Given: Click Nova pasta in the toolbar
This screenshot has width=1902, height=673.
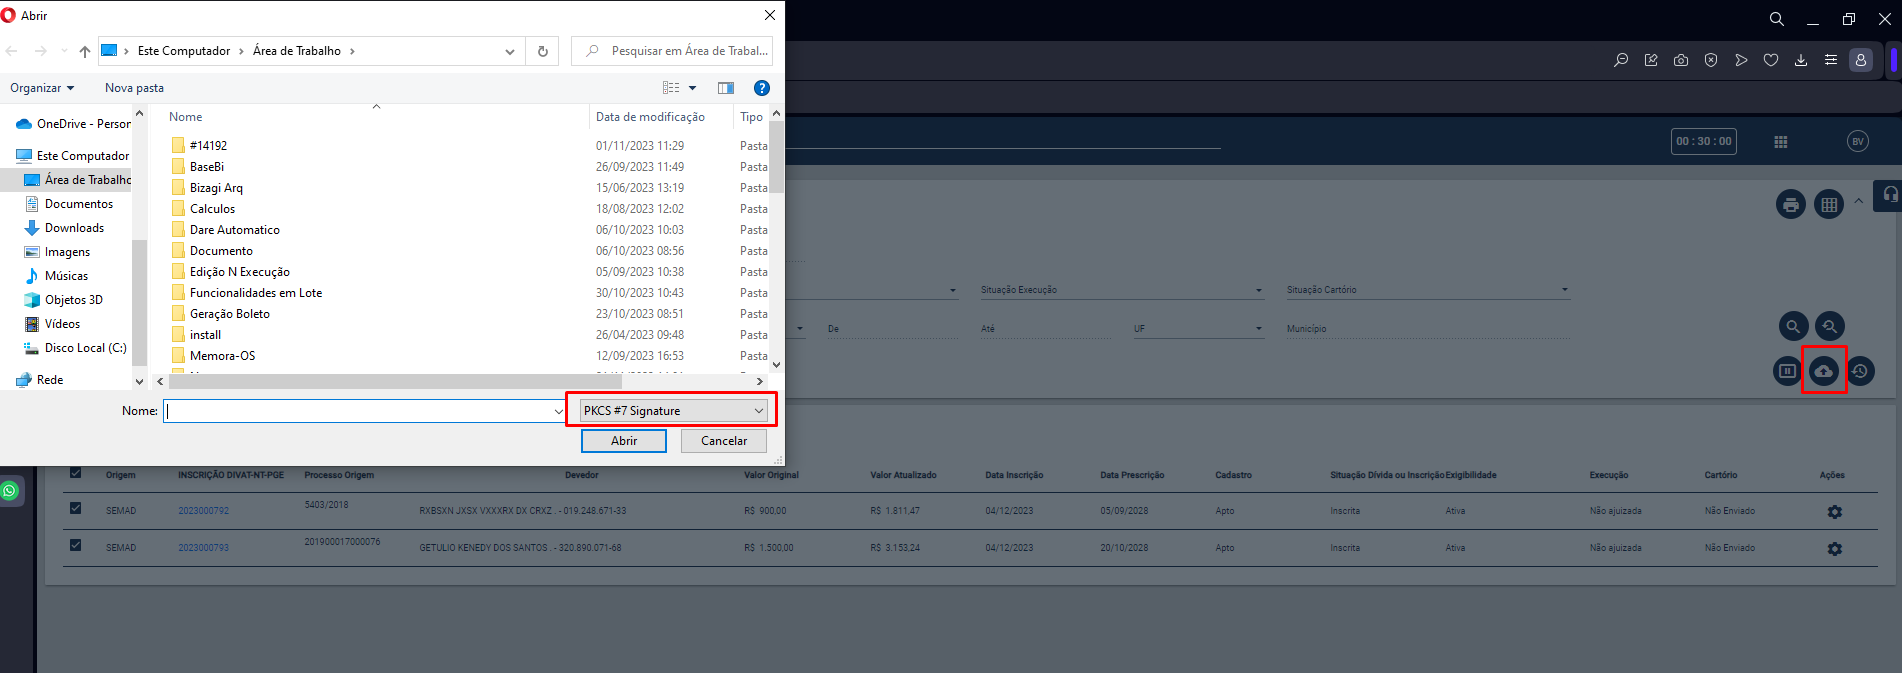Looking at the screenshot, I should 134,88.
